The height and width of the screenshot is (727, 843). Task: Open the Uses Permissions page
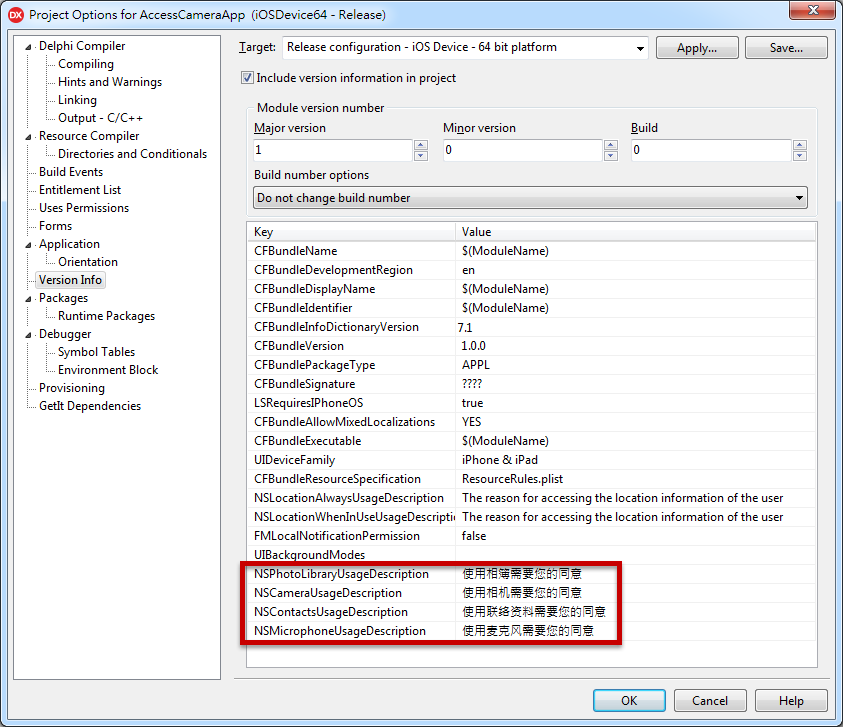84,208
